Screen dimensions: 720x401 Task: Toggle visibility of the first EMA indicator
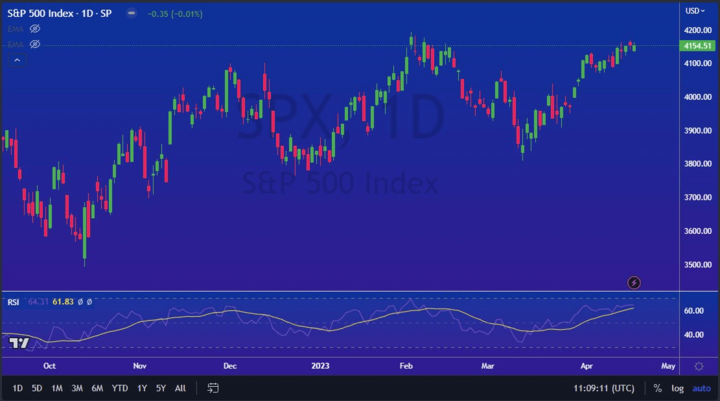click(35, 29)
